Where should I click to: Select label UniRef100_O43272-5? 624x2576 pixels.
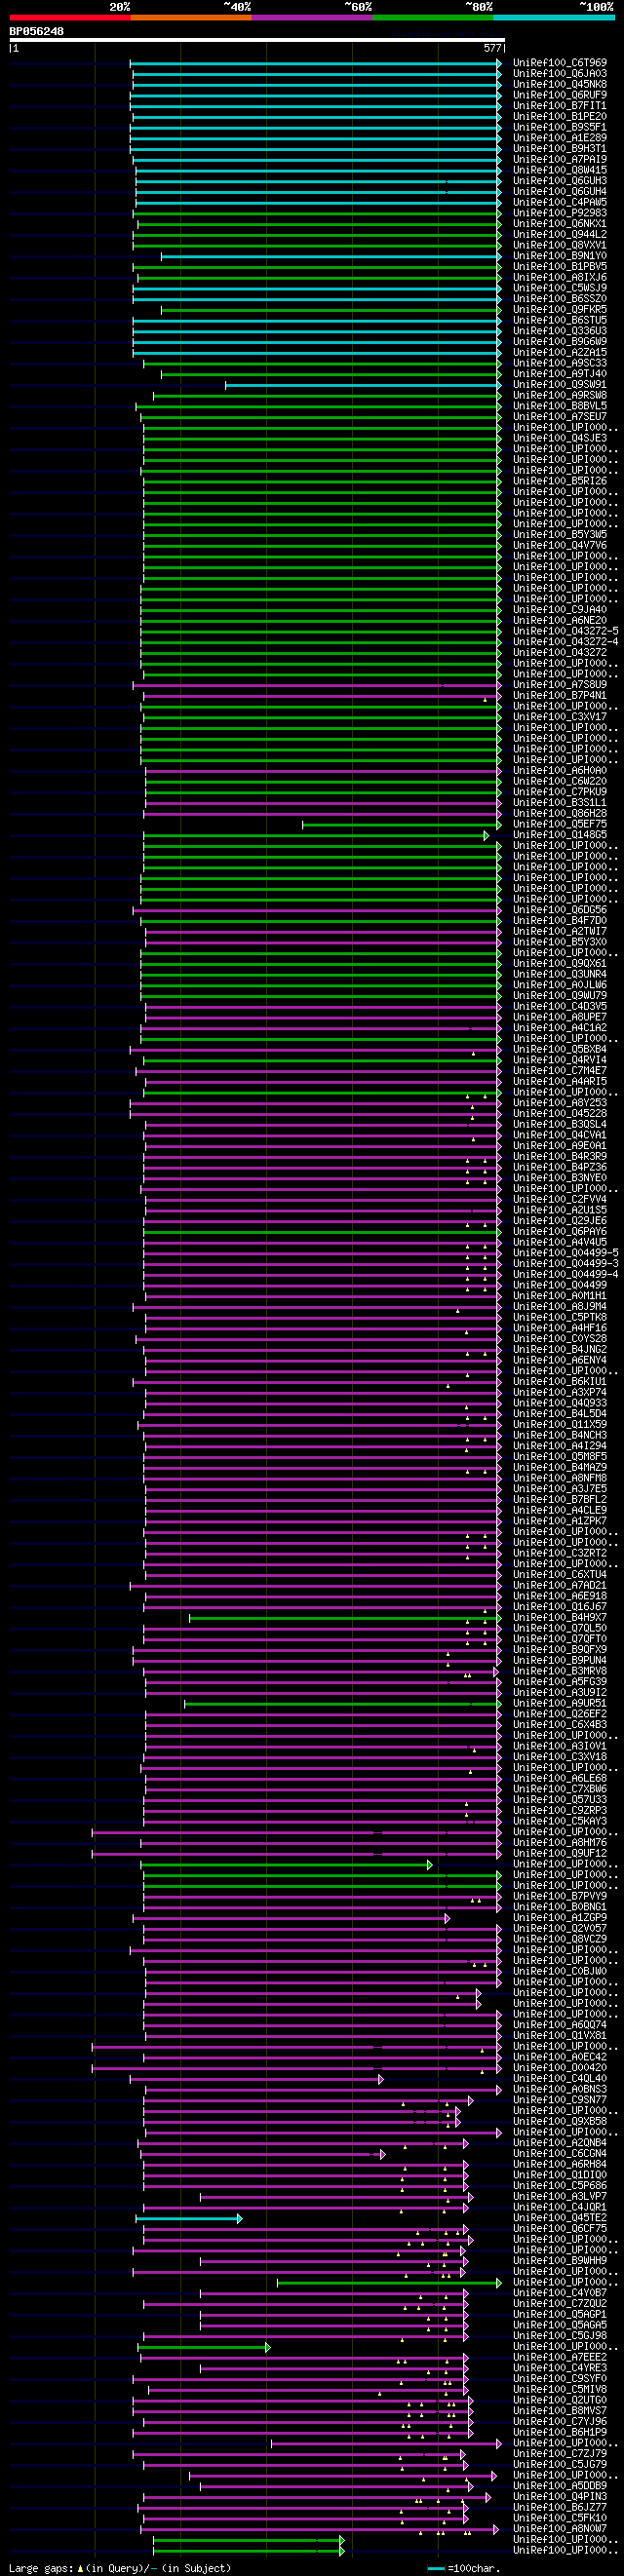tap(566, 631)
